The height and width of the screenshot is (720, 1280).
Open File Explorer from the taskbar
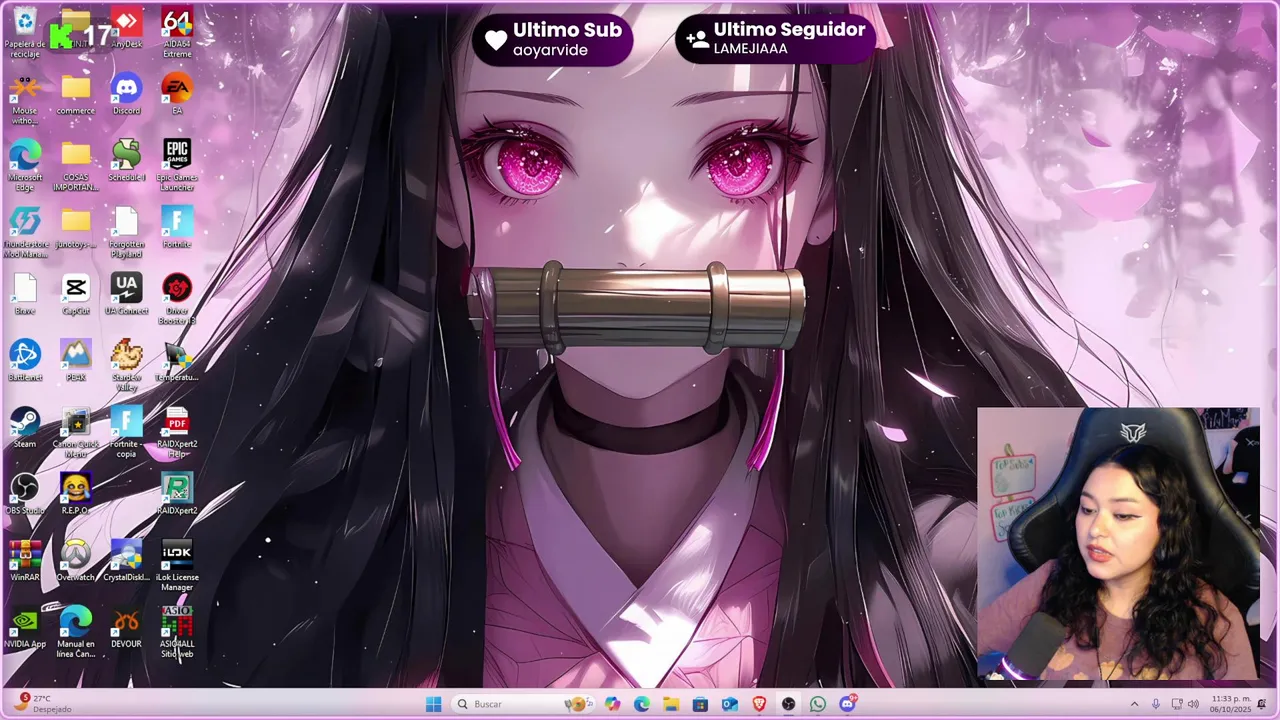point(671,704)
